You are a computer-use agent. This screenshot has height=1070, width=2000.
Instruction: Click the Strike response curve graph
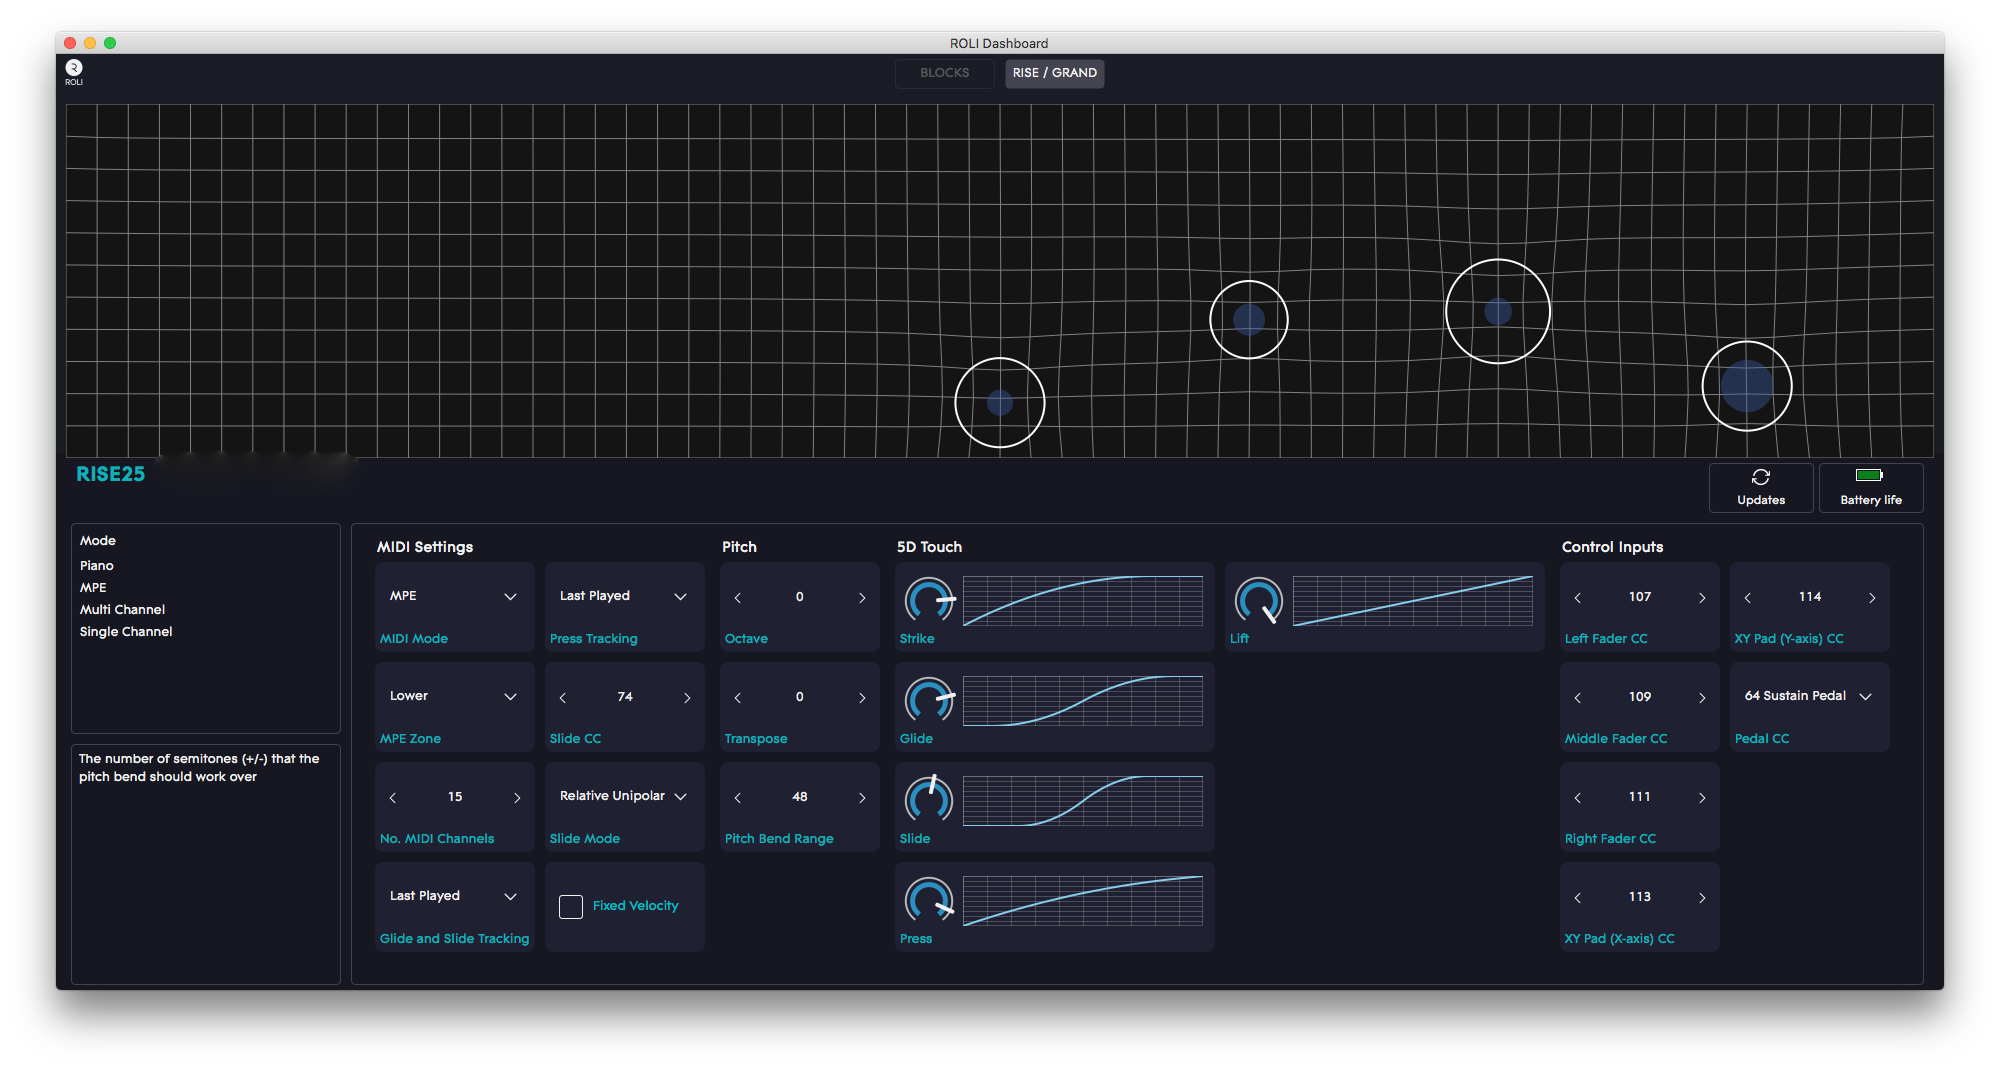tap(1083, 600)
